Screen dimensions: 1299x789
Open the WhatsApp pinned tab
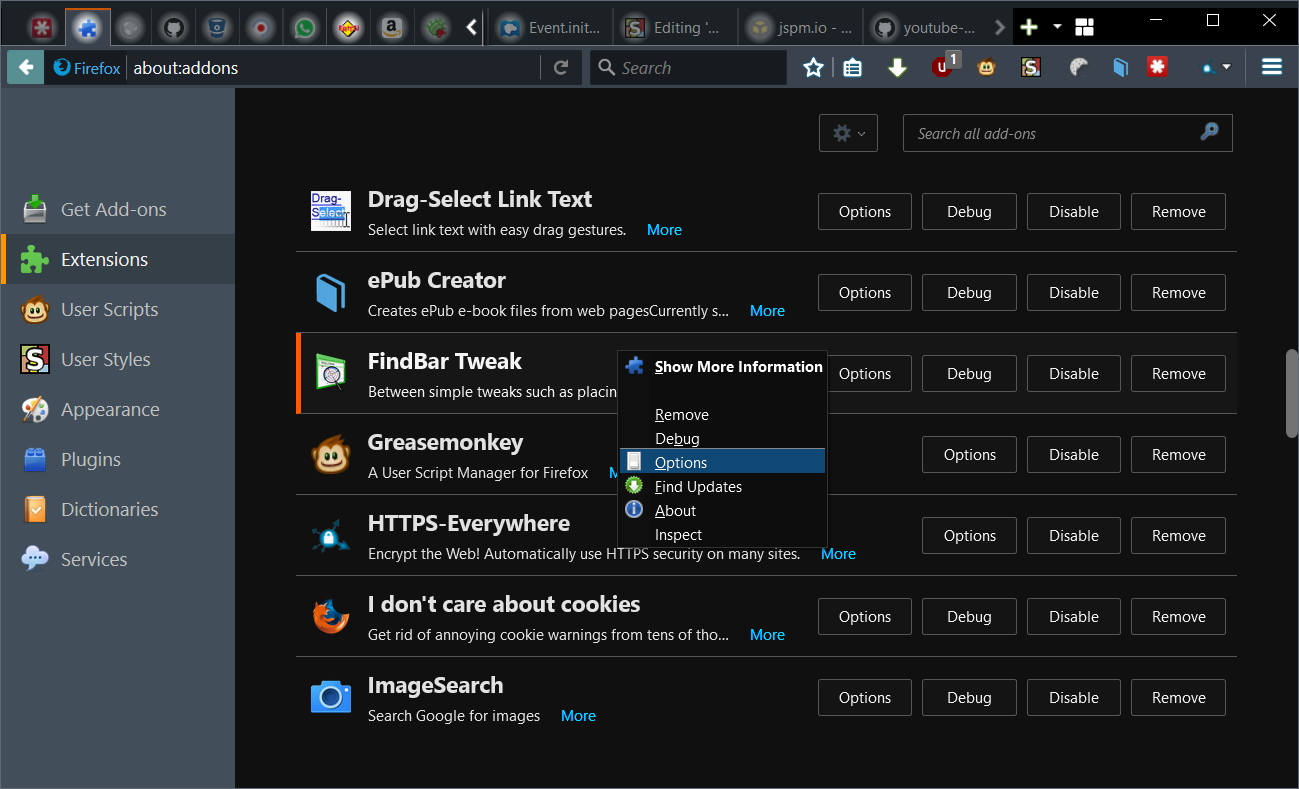click(x=304, y=28)
